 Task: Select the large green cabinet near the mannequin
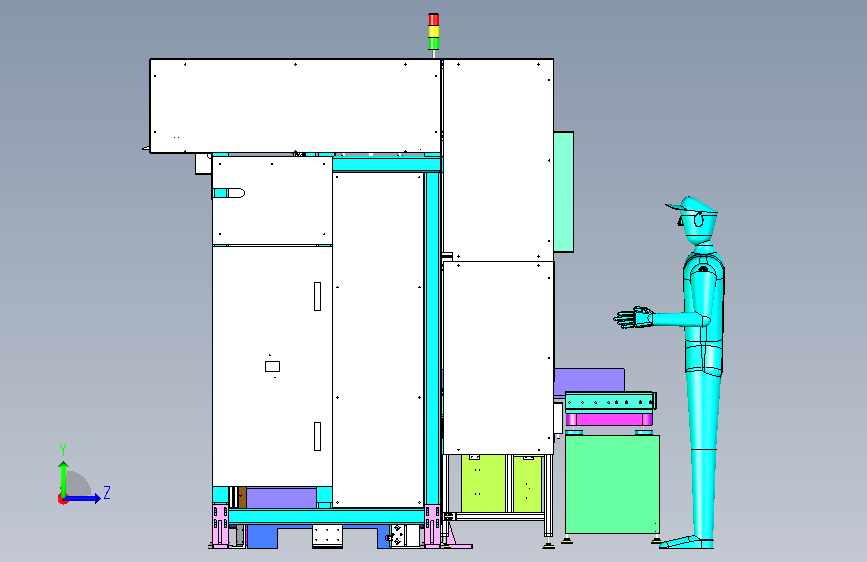(612, 485)
